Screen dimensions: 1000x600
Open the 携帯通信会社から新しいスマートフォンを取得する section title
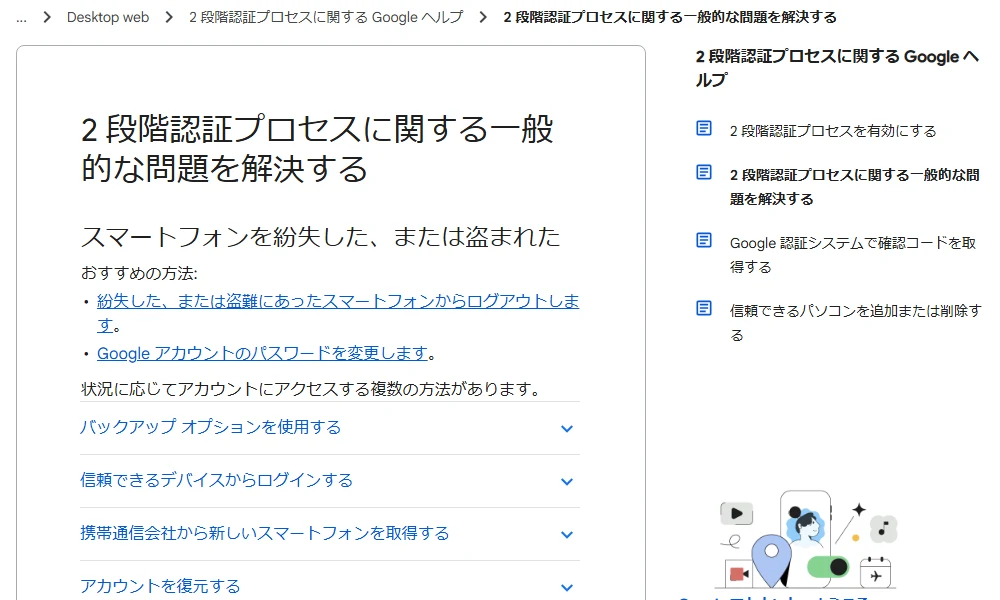pyautogui.click(x=265, y=533)
